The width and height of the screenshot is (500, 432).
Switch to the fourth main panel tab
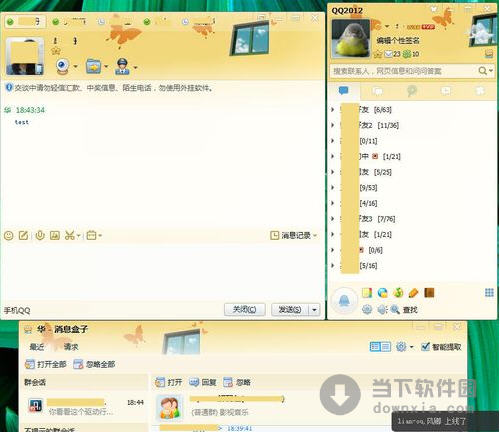coord(446,91)
